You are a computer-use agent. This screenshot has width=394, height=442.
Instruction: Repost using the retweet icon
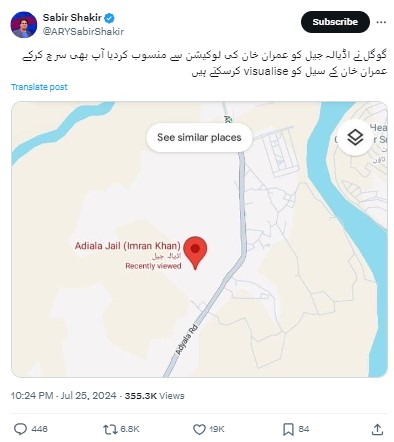pos(109,429)
